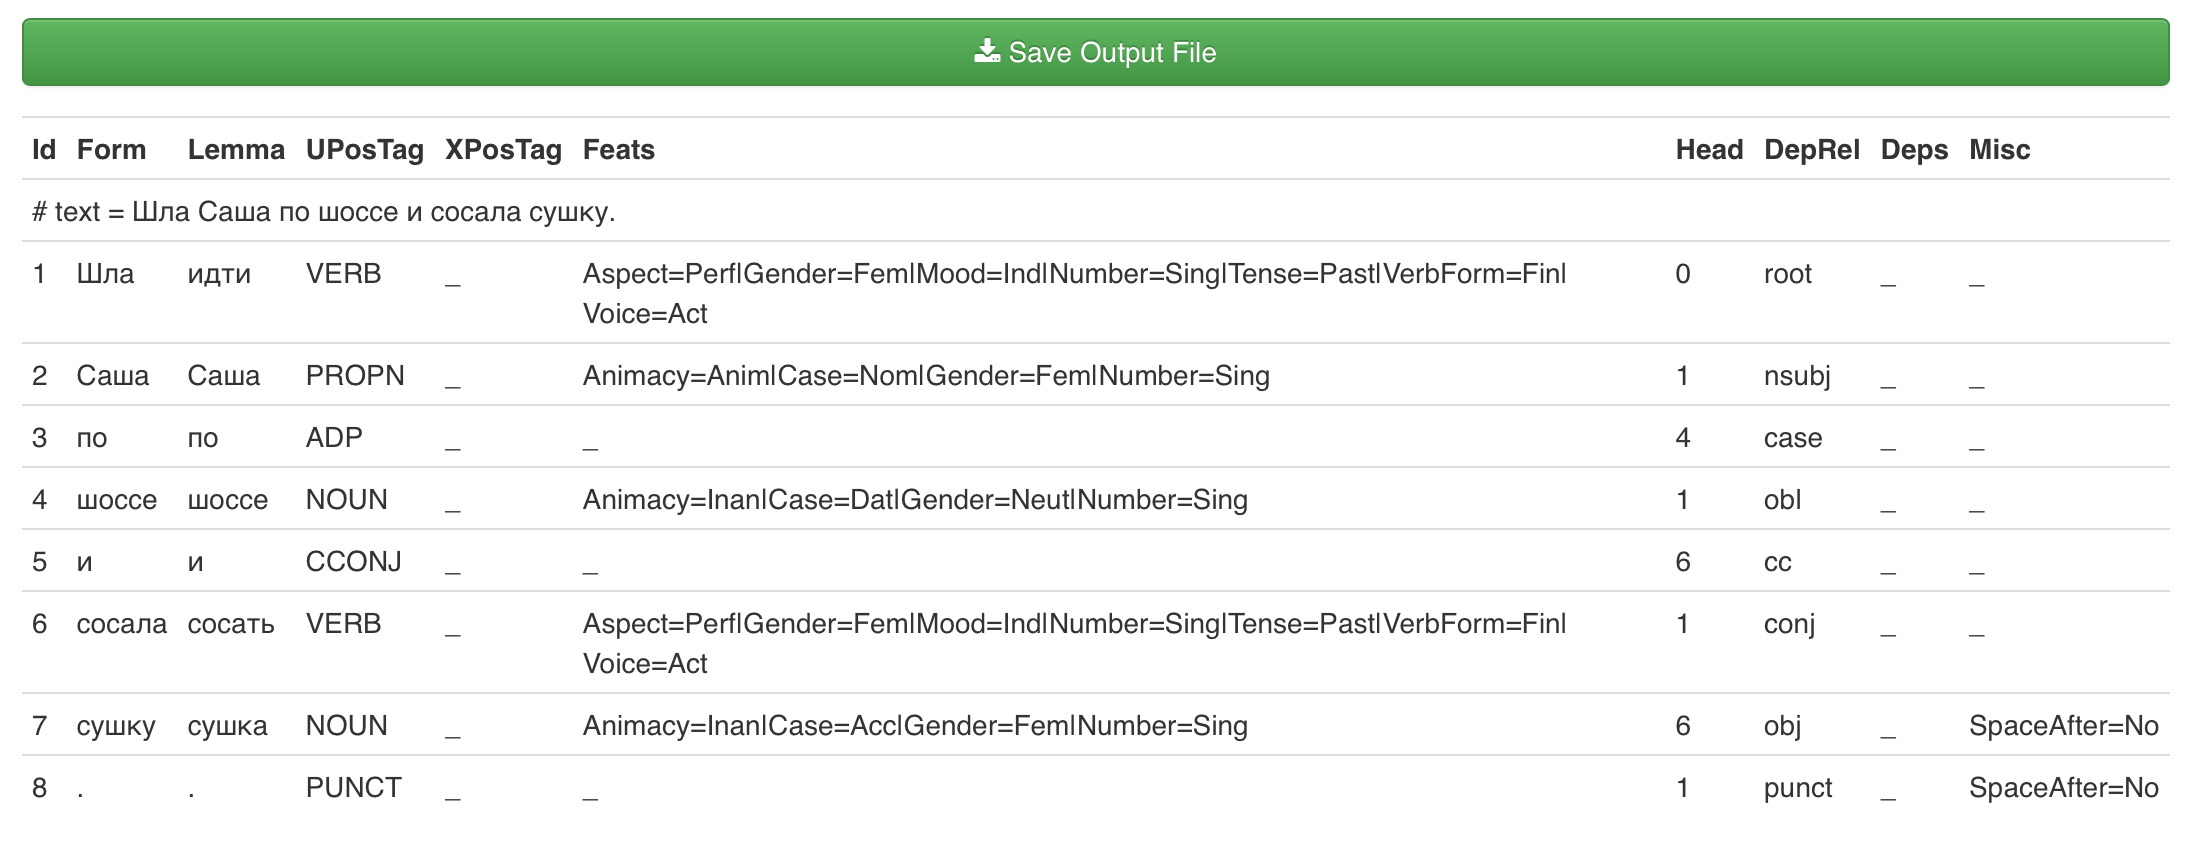Select the Id column header
The height and width of the screenshot is (844, 2186).
click(44, 150)
